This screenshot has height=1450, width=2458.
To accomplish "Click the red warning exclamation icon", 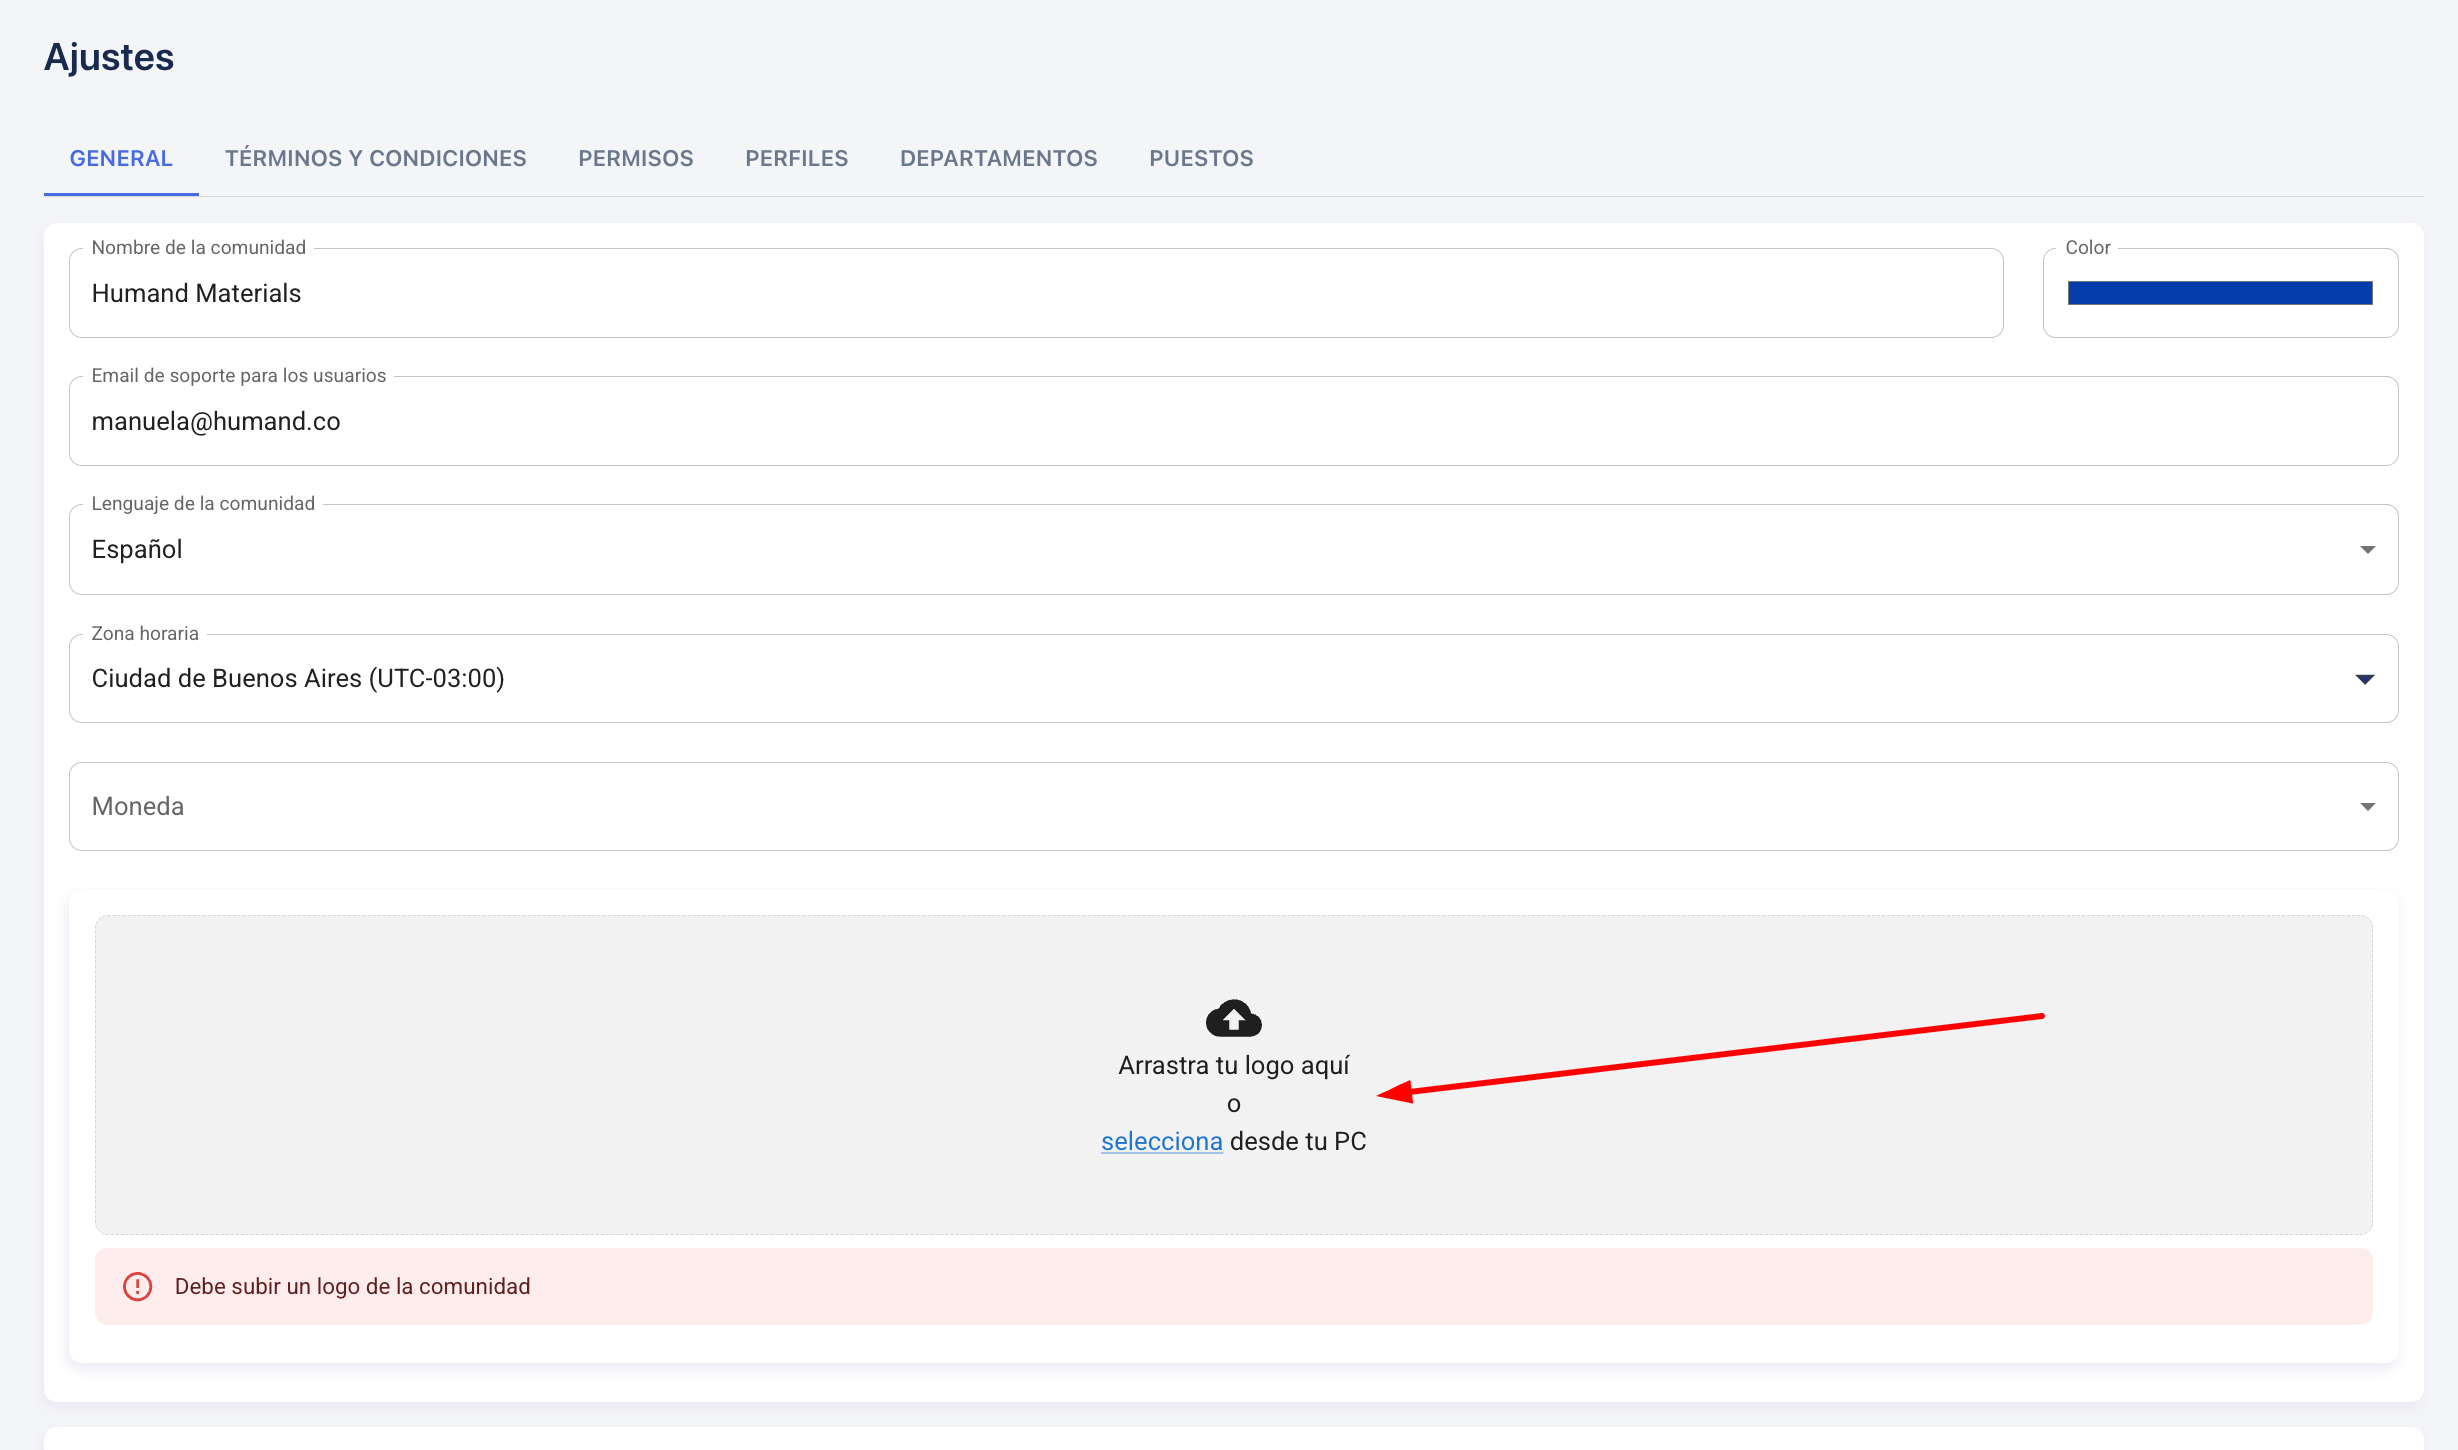I will pyautogui.click(x=137, y=1286).
